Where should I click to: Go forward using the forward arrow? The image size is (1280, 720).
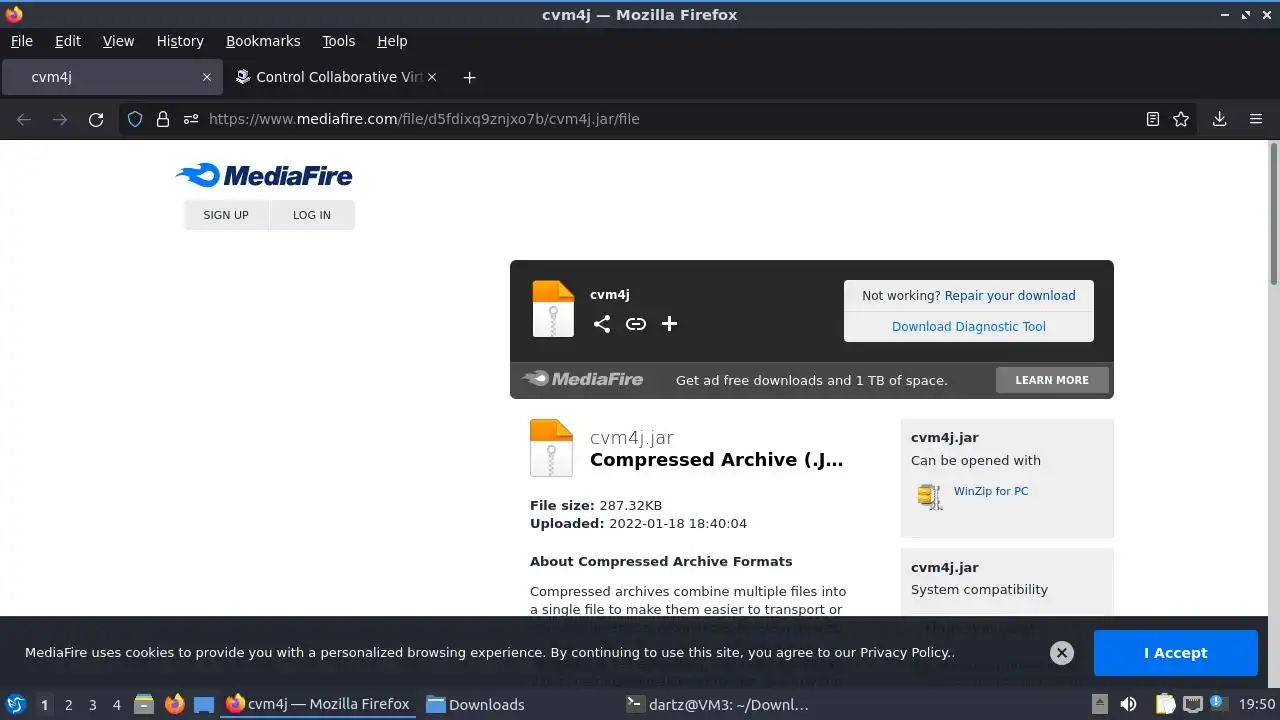(x=60, y=119)
